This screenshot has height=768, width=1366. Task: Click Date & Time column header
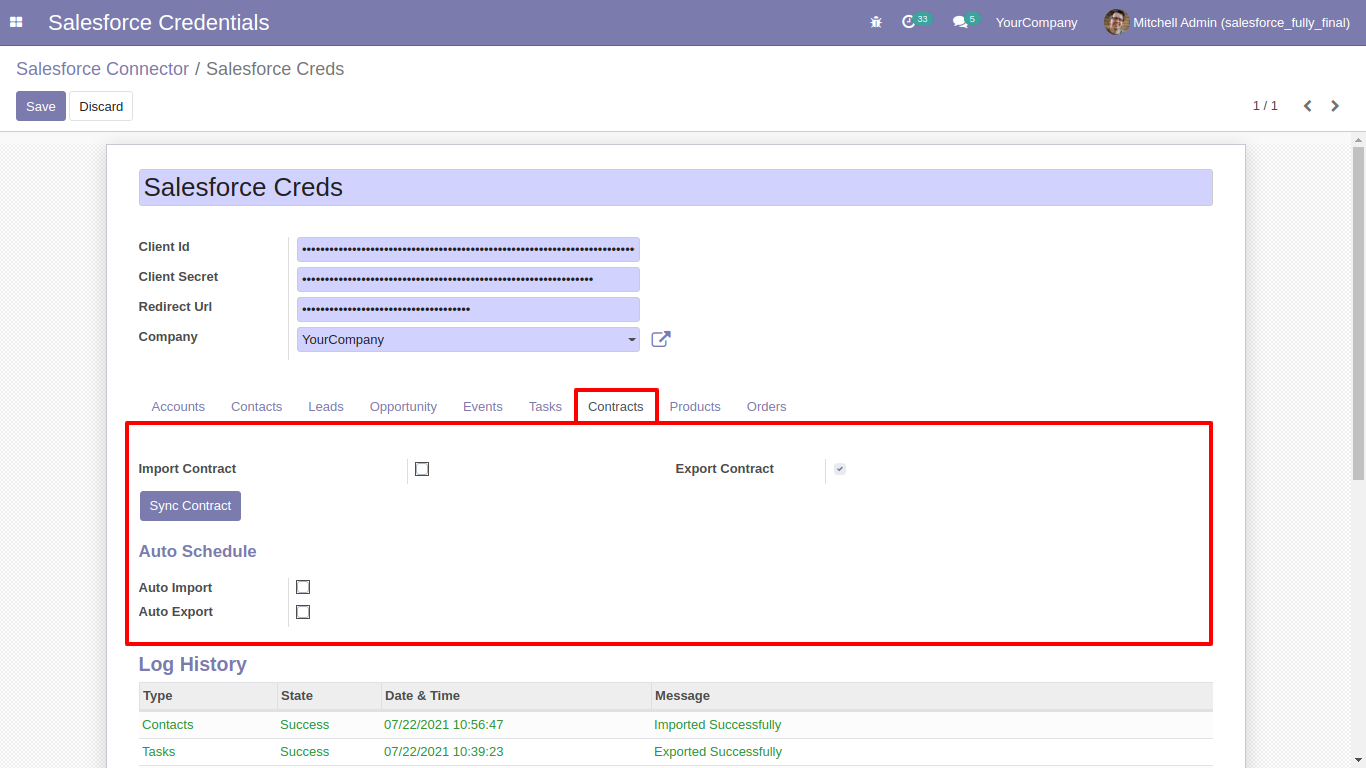click(516, 696)
